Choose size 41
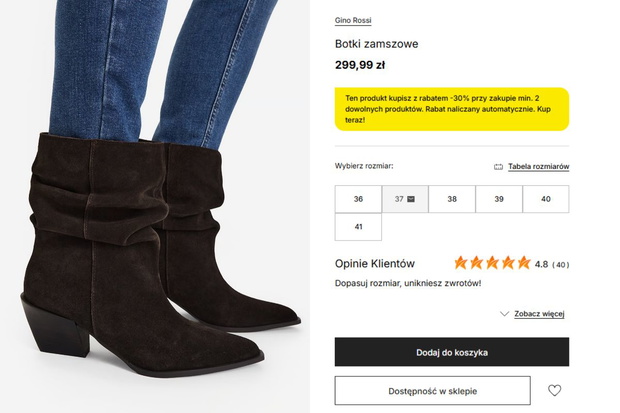This screenshot has height=413, width=620. [x=358, y=227]
